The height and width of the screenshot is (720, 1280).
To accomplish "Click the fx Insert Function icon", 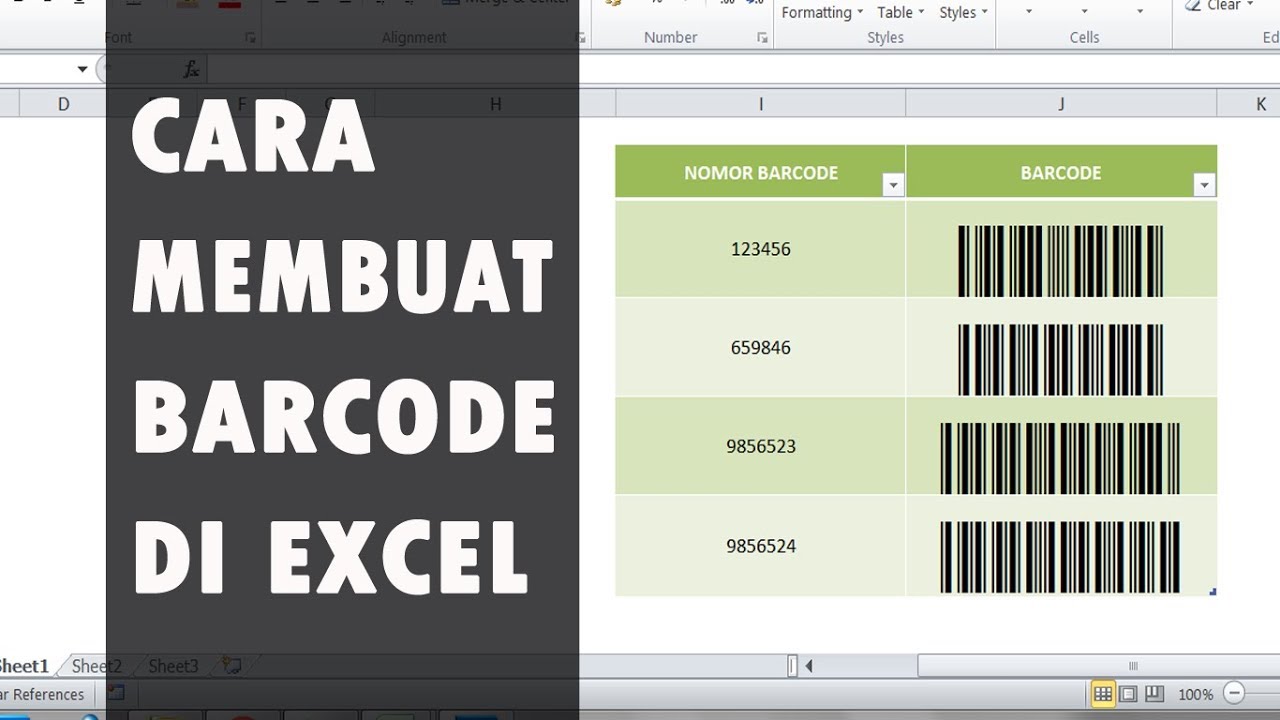I will pyautogui.click(x=191, y=69).
